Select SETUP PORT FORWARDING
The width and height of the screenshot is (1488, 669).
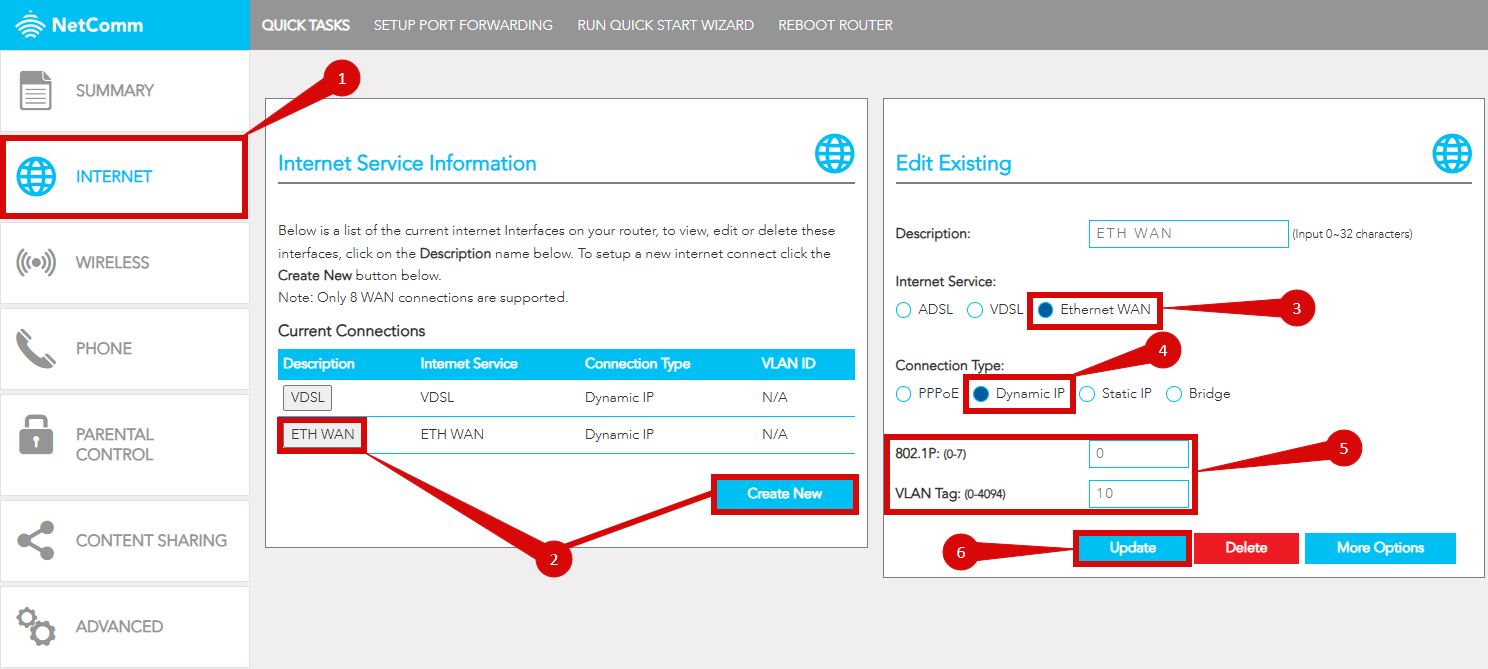pos(463,25)
